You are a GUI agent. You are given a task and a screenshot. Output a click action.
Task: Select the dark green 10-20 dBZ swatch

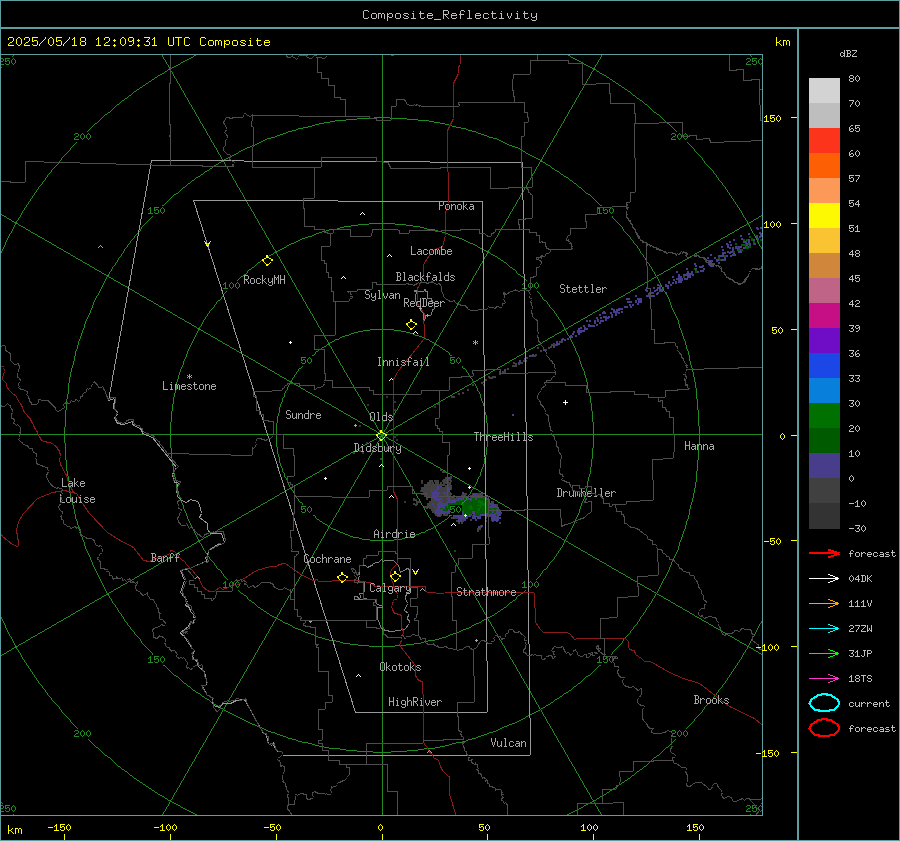pyautogui.click(x=824, y=440)
